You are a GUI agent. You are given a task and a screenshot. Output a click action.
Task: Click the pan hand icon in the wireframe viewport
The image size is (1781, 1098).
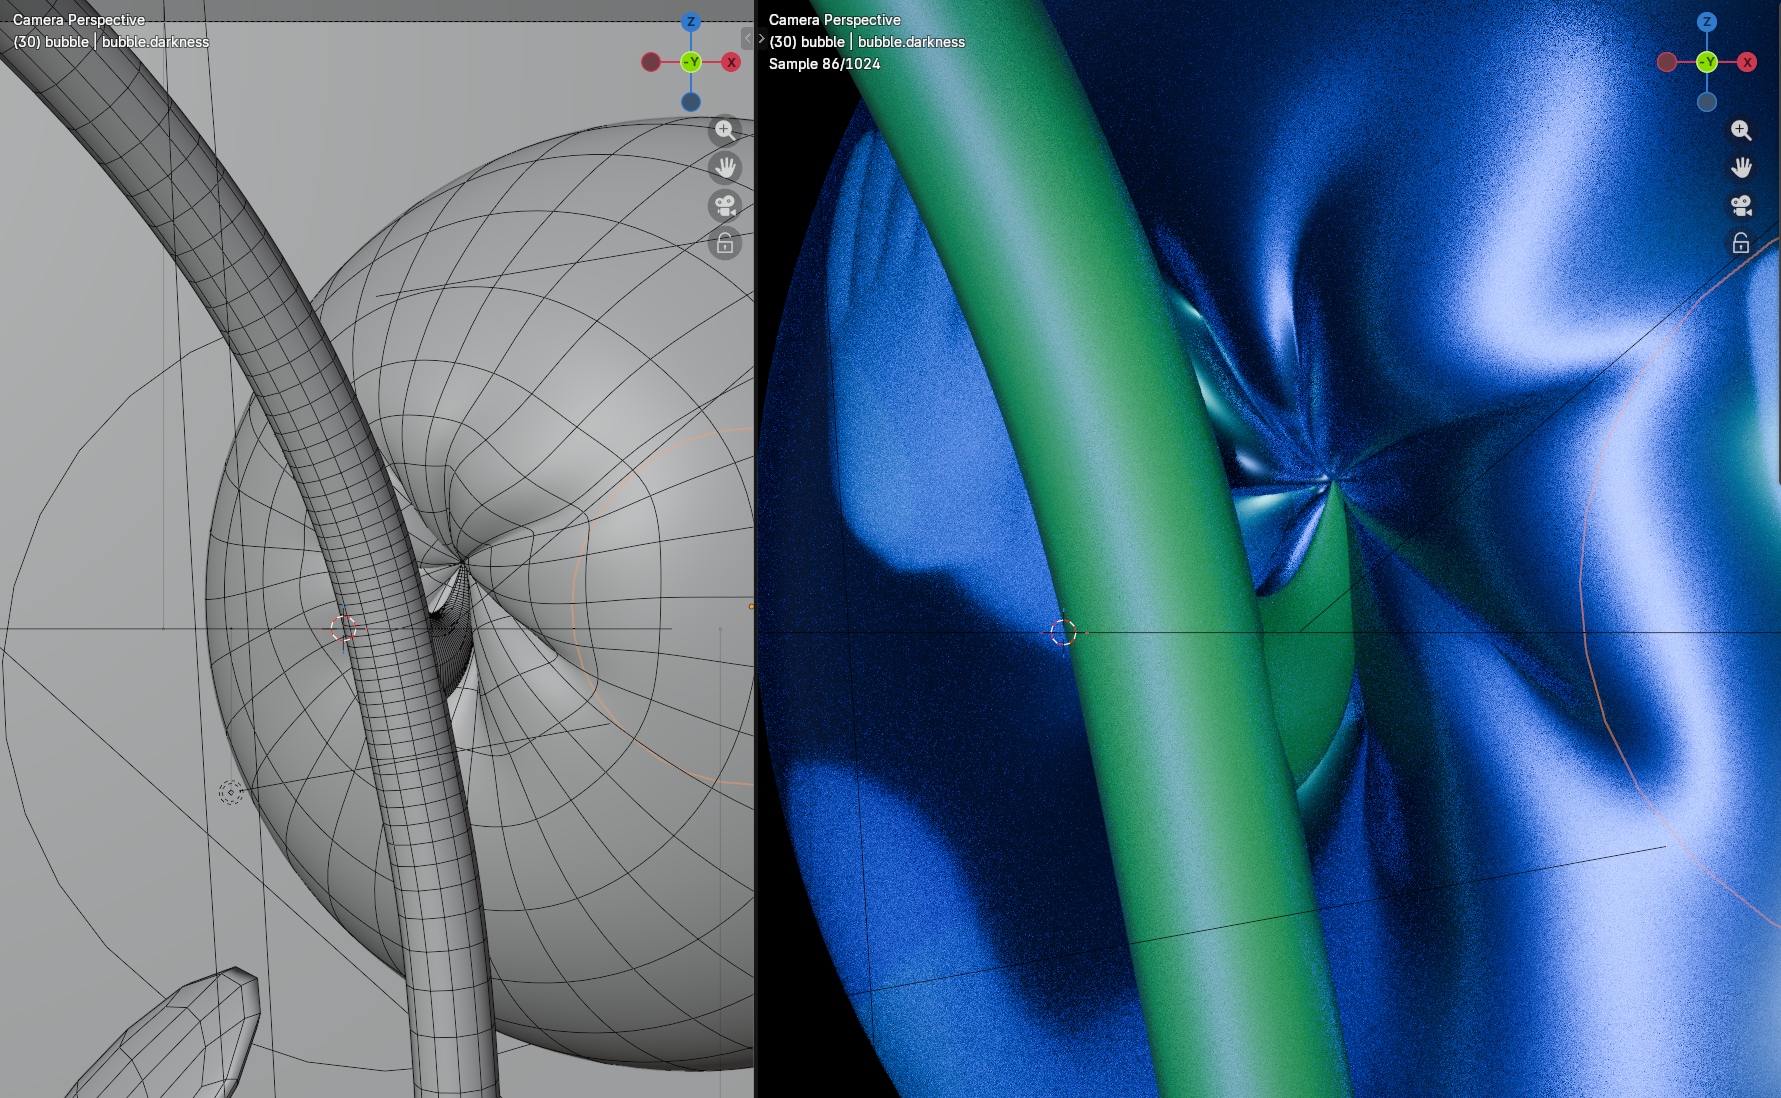click(725, 167)
